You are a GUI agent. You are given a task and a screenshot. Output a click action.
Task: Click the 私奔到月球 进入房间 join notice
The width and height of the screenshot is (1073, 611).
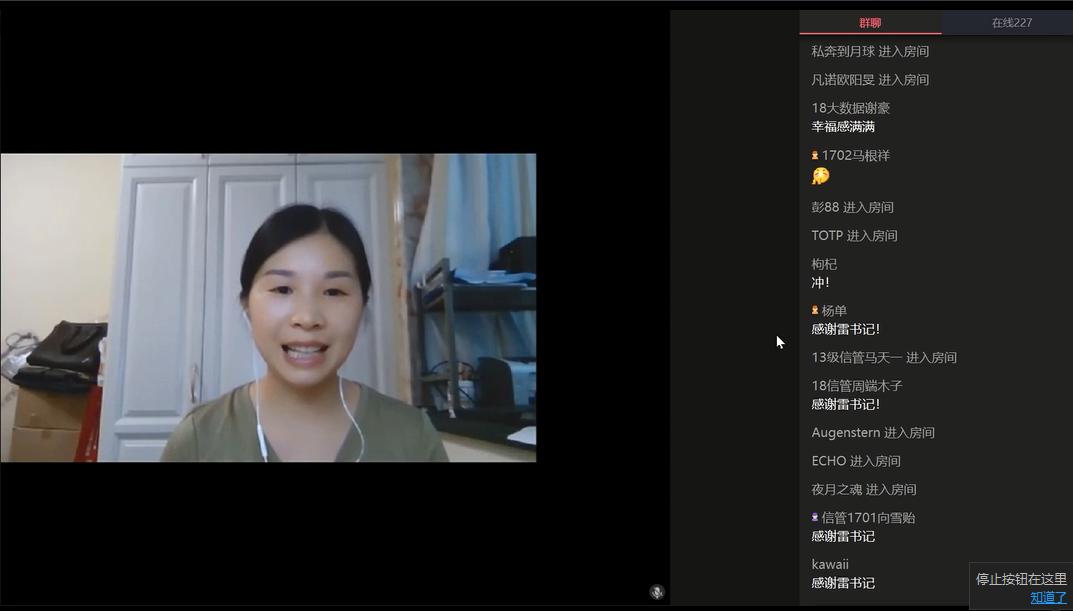[x=869, y=51]
